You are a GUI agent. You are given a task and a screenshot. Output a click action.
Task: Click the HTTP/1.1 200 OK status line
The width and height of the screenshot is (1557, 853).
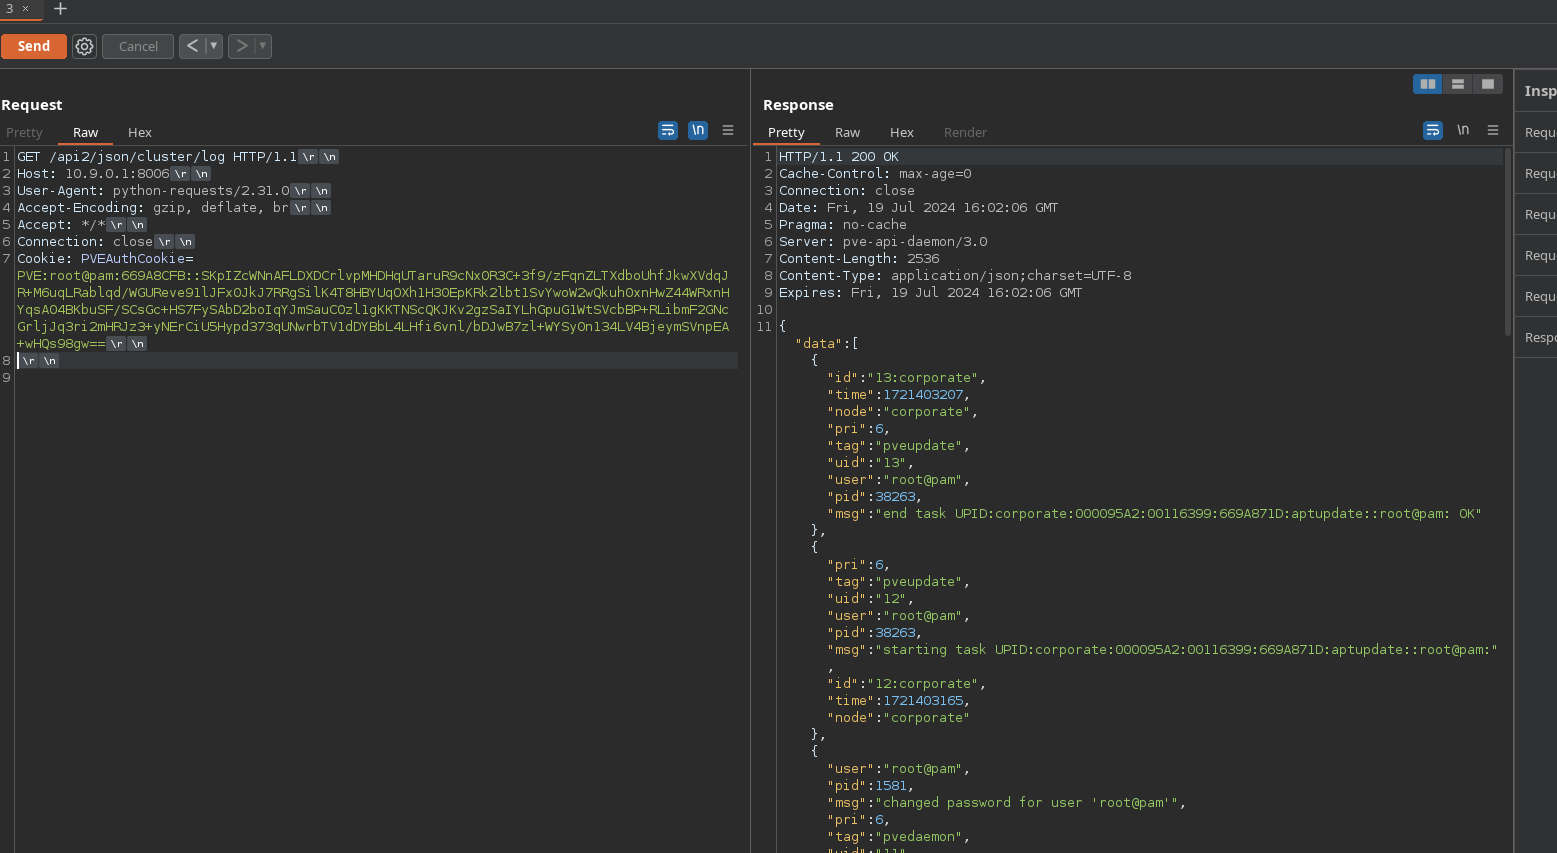coord(839,156)
